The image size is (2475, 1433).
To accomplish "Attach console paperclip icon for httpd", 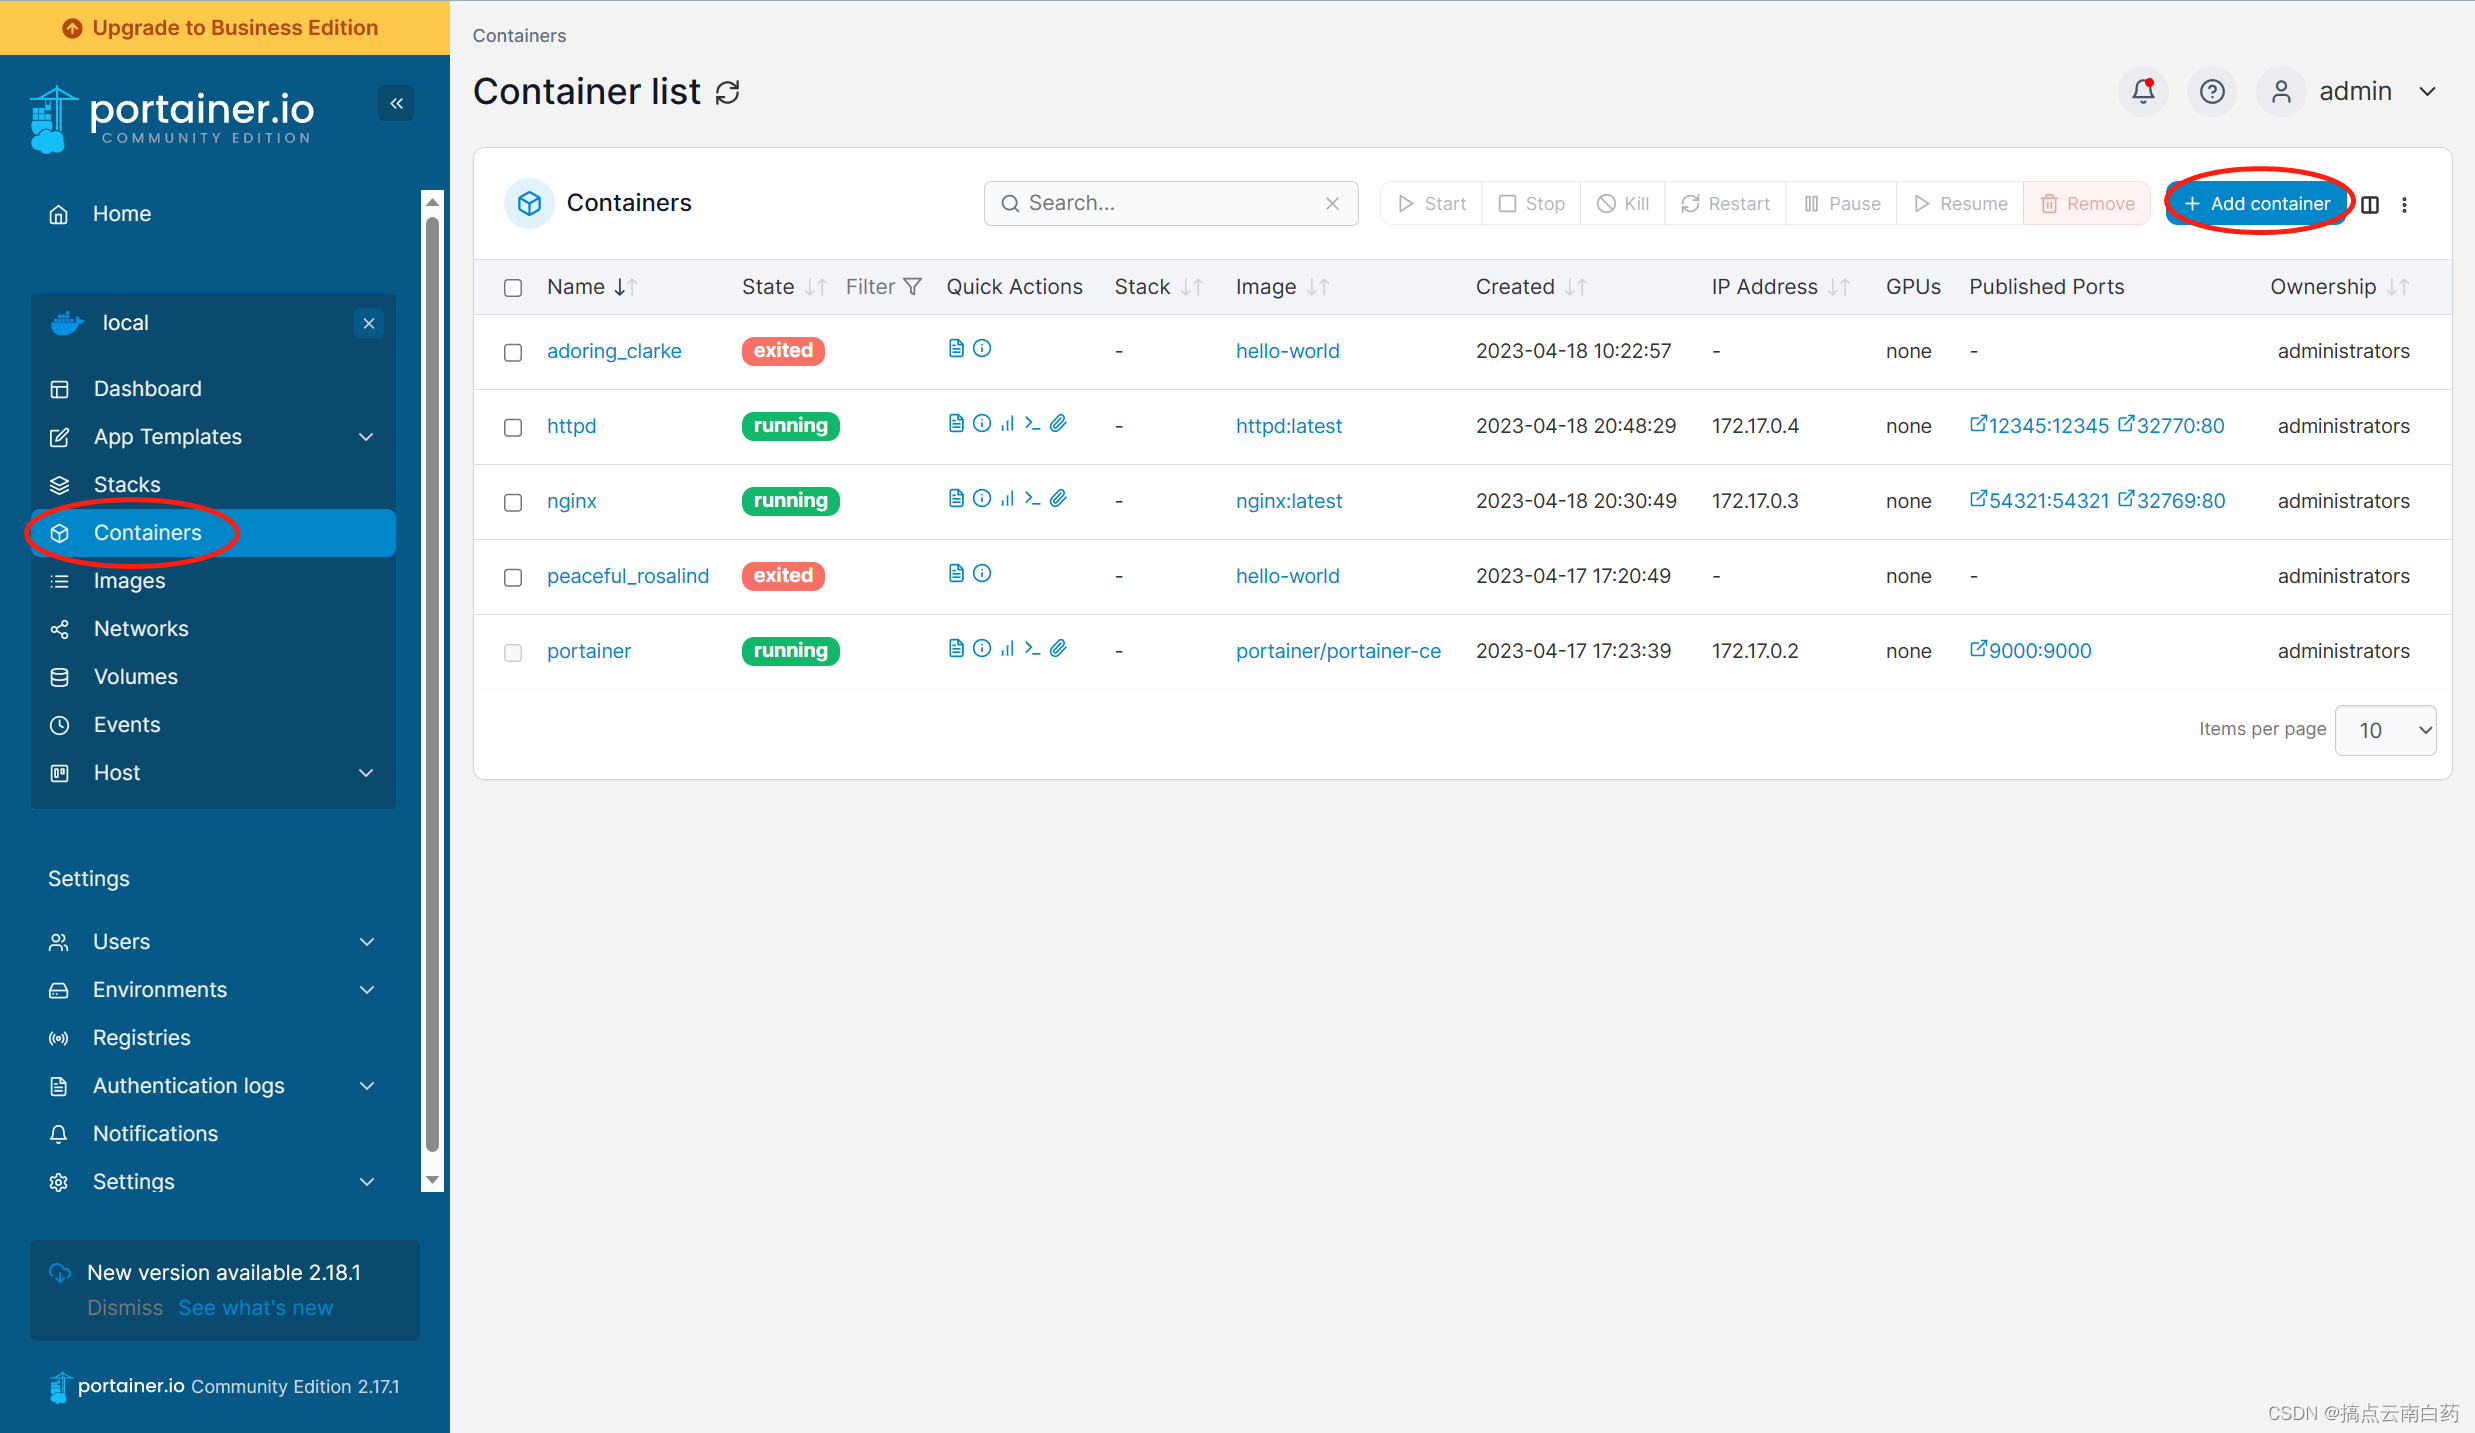I will pyautogui.click(x=1058, y=424).
